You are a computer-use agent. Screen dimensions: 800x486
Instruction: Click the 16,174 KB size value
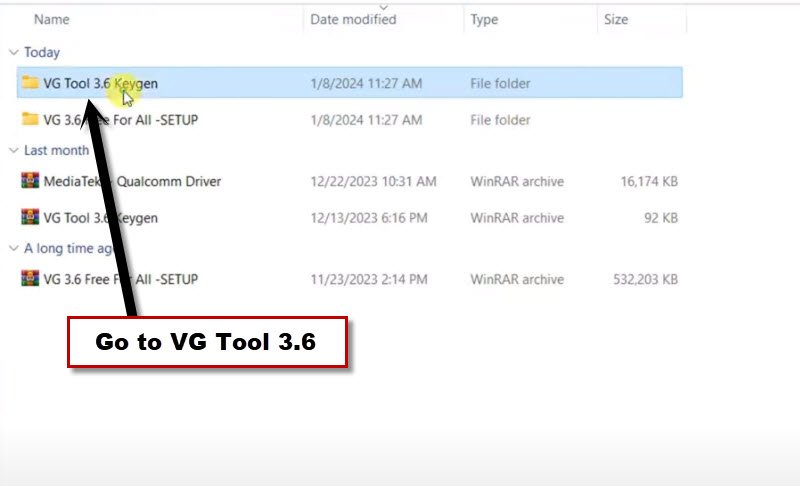coord(649,182)
